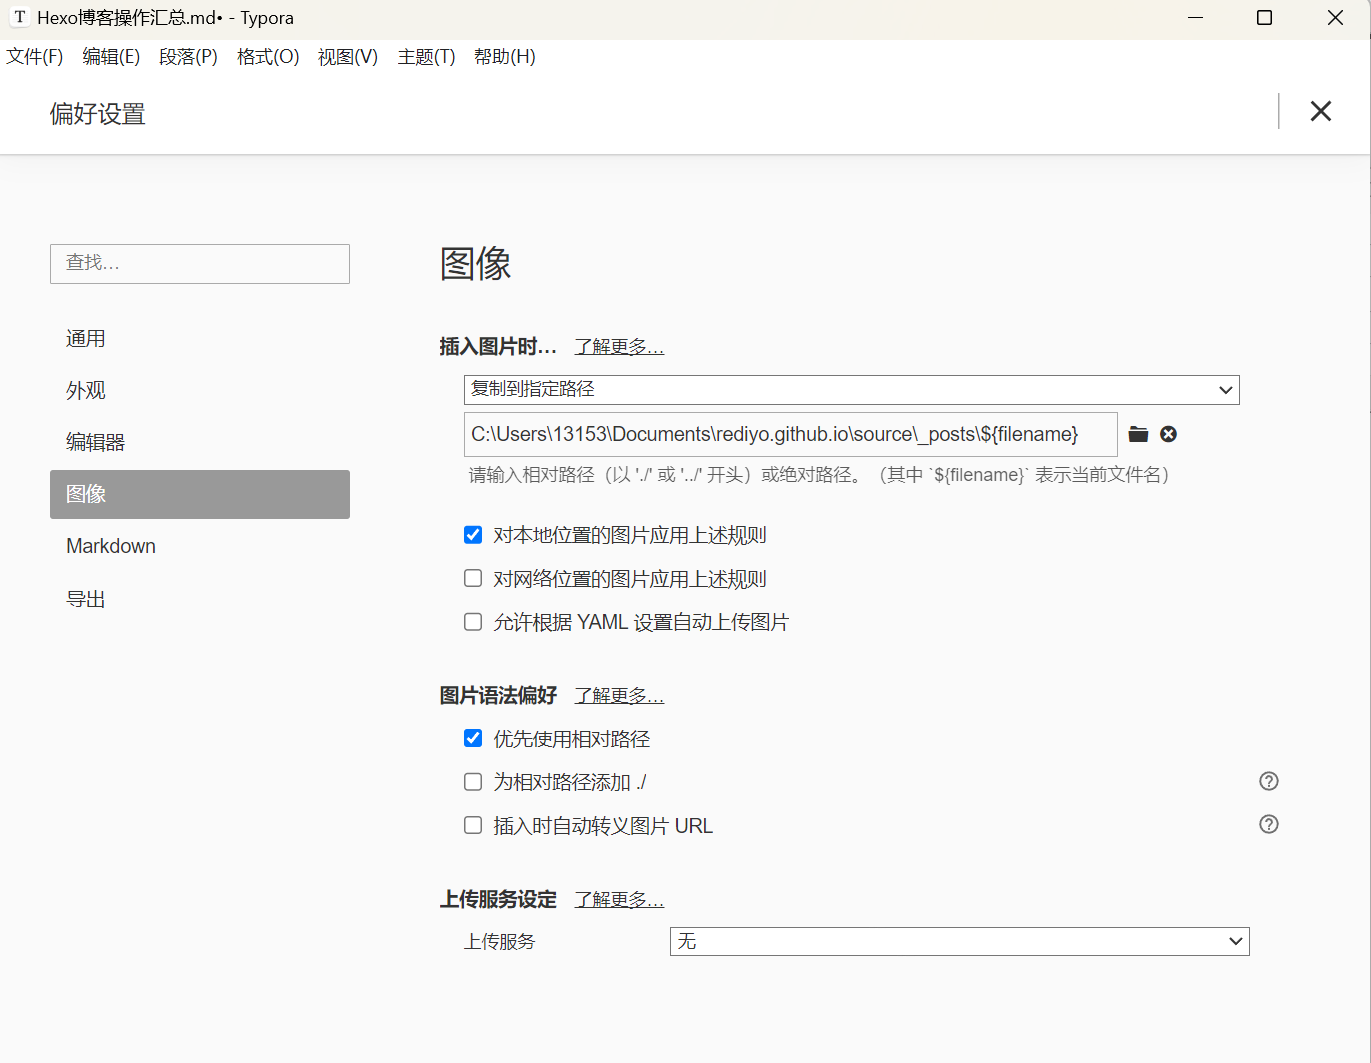1371x1063 pixels.
Task: Click 了解更多 link next to 插入图片时
Action: click(x=619, y=347)
